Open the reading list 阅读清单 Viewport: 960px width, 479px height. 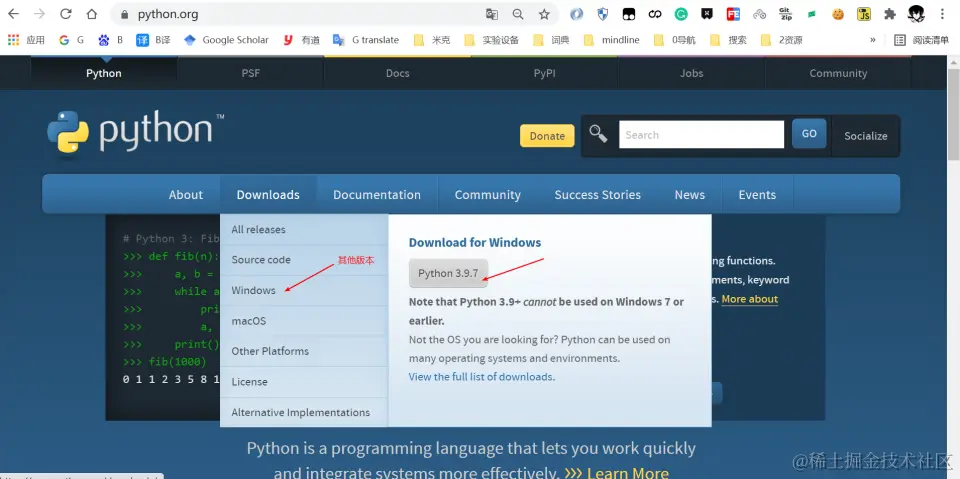click(x=921, y=40)
